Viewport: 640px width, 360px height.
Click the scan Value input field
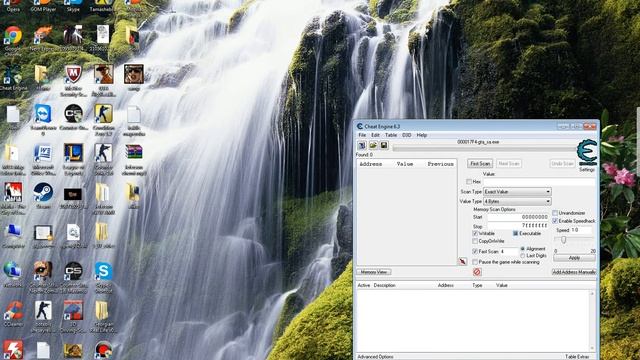pos(540,182)
